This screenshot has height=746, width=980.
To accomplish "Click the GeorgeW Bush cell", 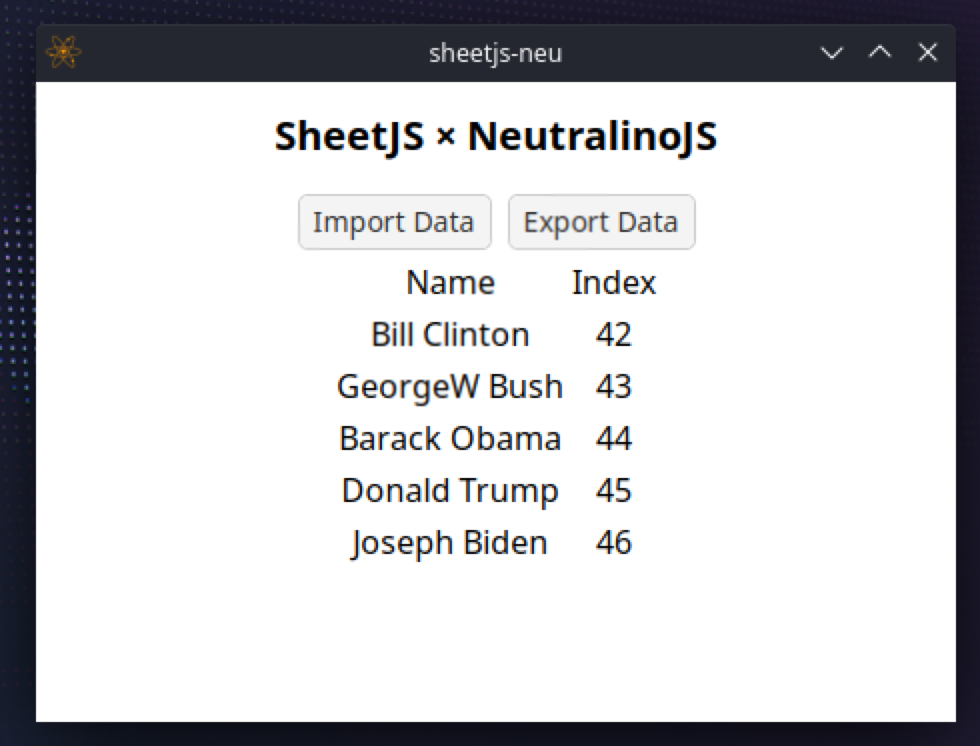I will (450, 386).
